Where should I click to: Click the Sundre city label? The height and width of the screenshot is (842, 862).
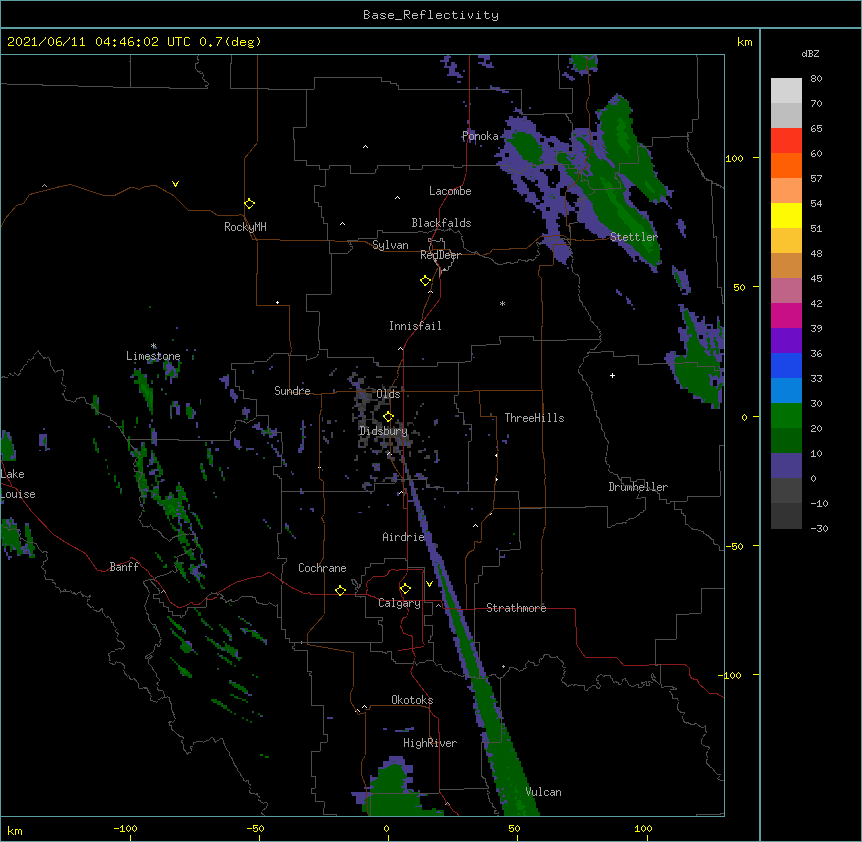tap(292, 391)
